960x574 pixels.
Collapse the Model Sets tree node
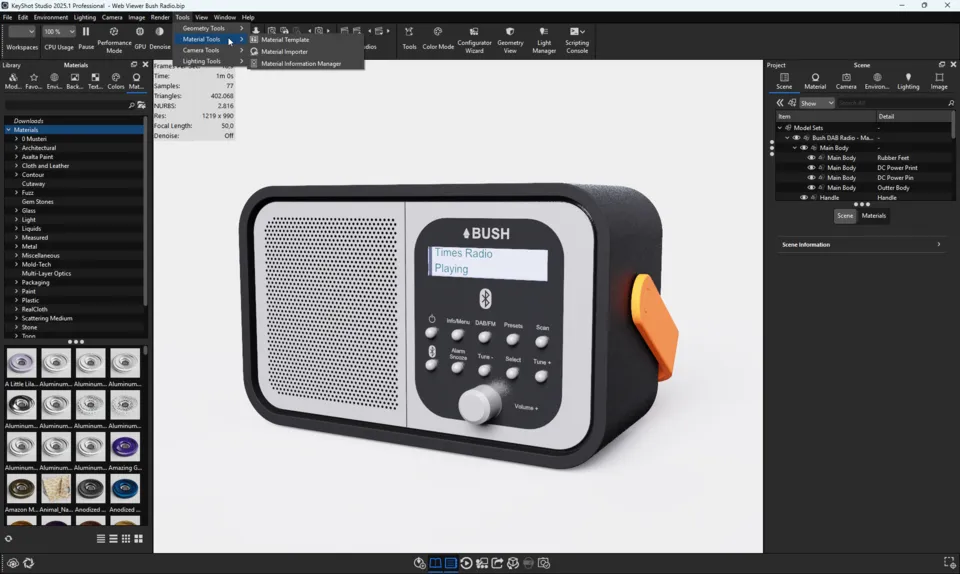click(x=780, y=128)
